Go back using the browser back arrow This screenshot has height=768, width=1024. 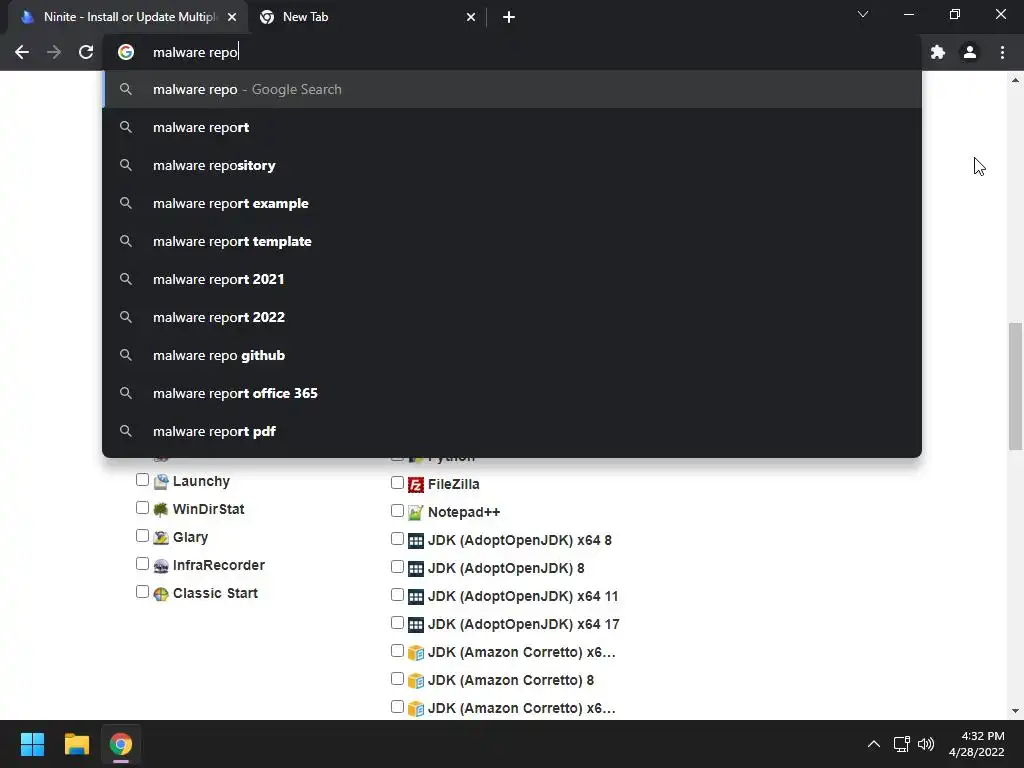(x=22, y=52)
